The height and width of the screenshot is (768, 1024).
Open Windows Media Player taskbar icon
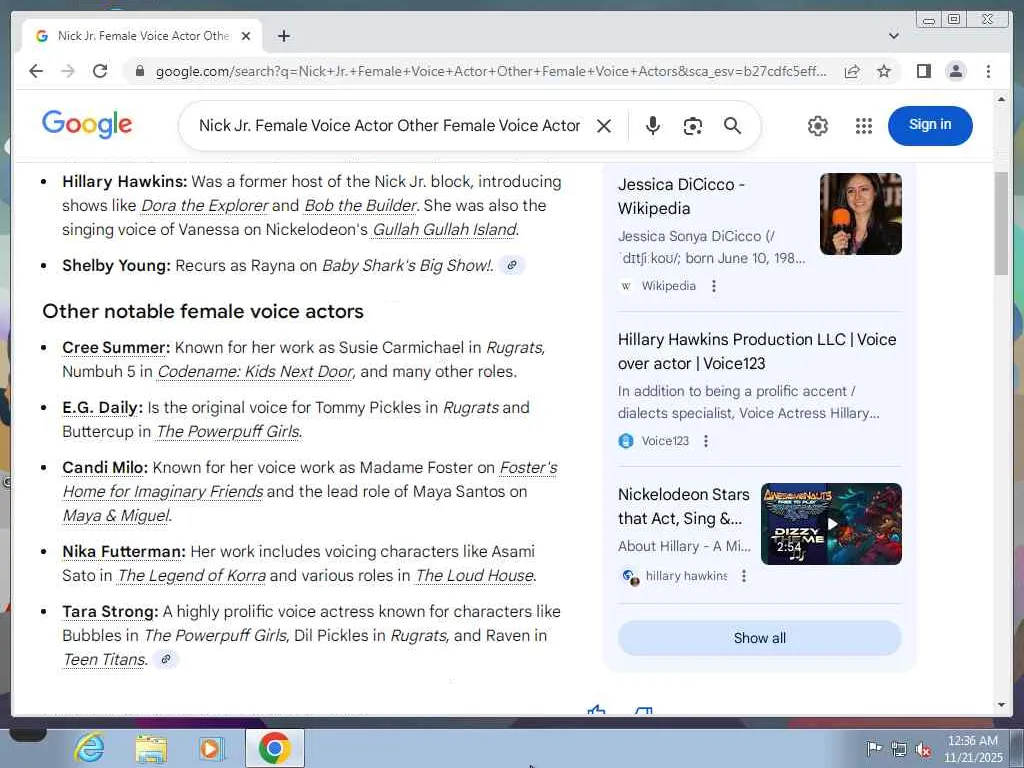coord(212,748)
